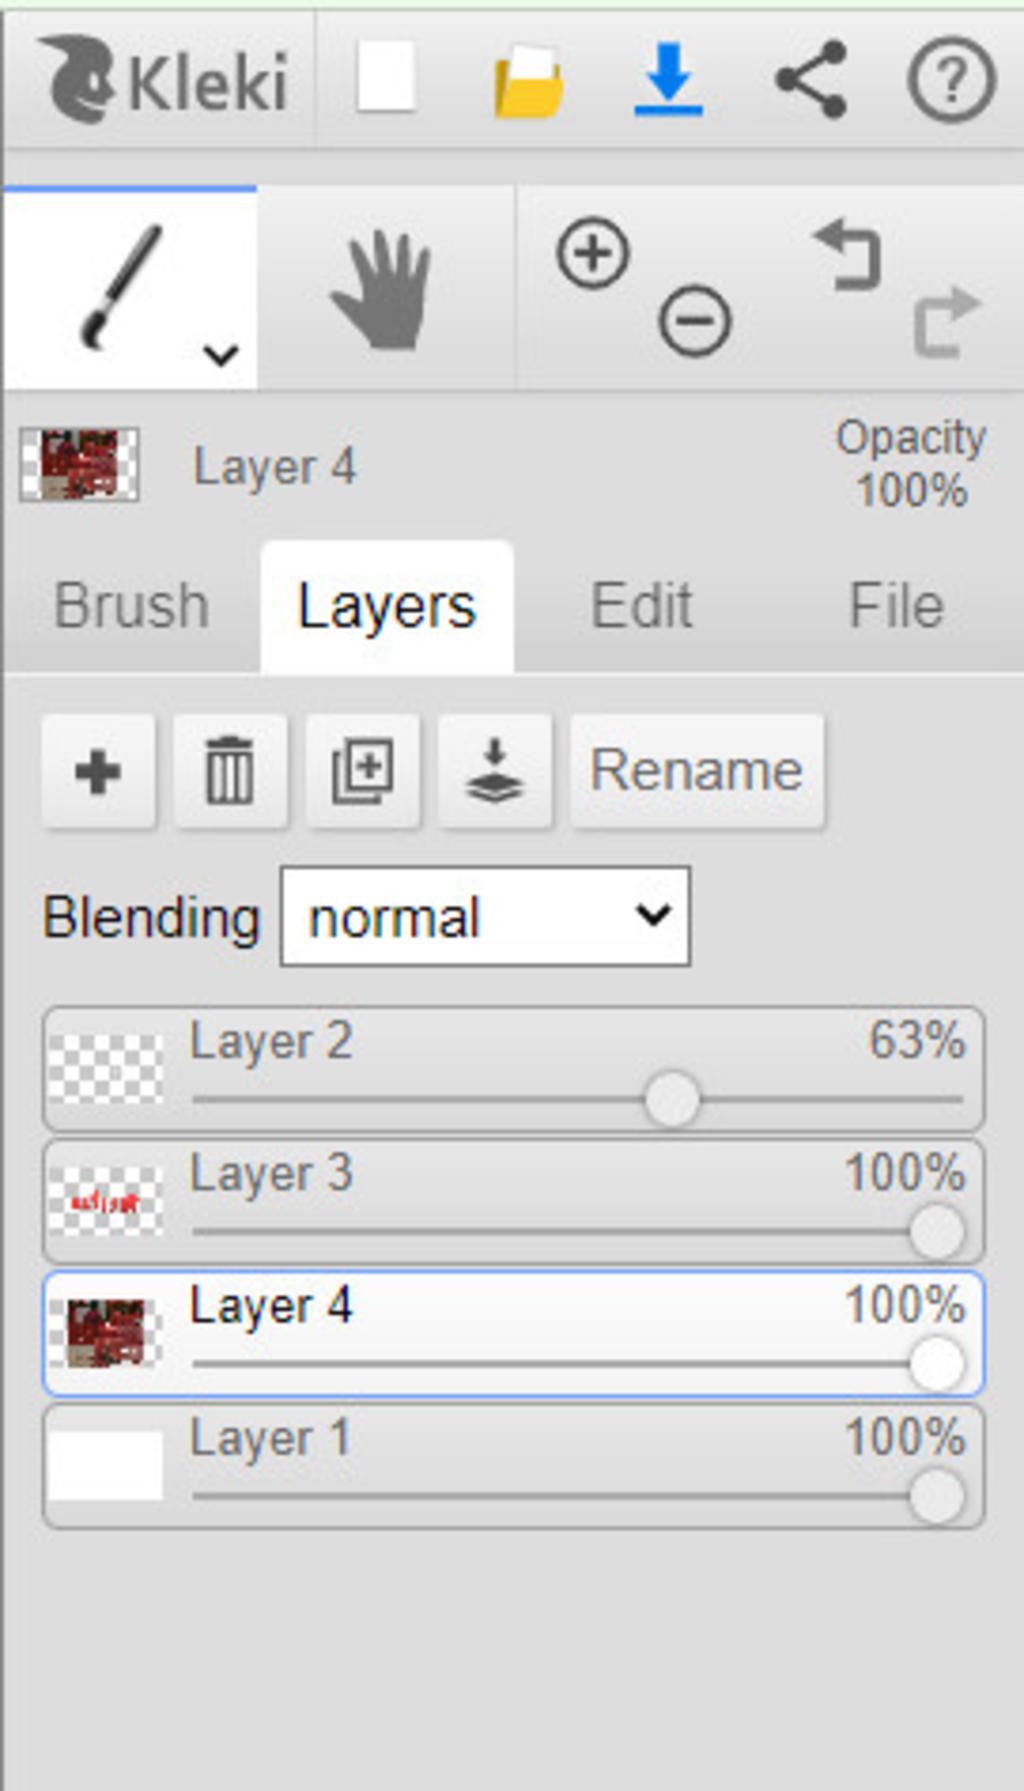Click the new image icon
Image resolution: width=1024 pixels, height=1791 pixels.
[x=386, y=78]
